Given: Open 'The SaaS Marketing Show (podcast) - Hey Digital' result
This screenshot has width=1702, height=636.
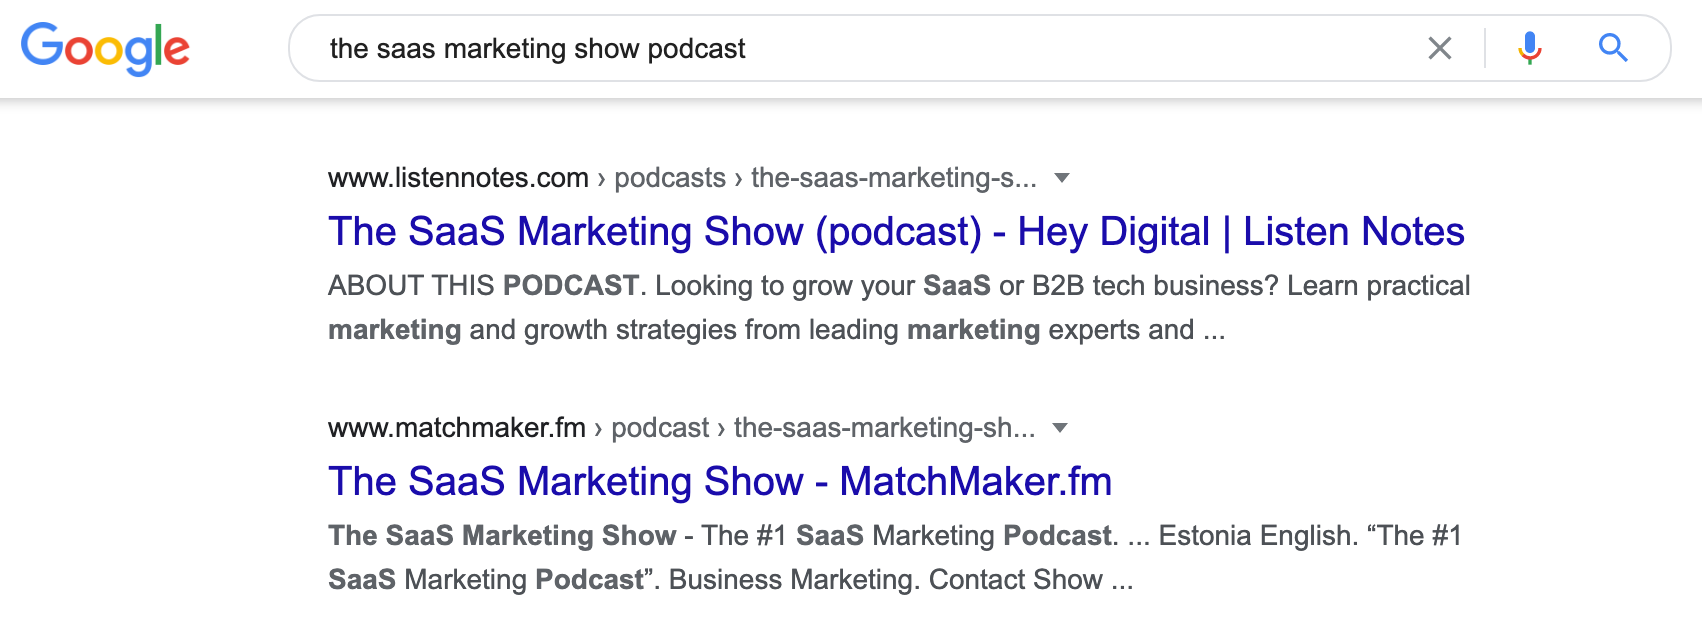Looking at the screenshot, I should [x=896, y=232].
